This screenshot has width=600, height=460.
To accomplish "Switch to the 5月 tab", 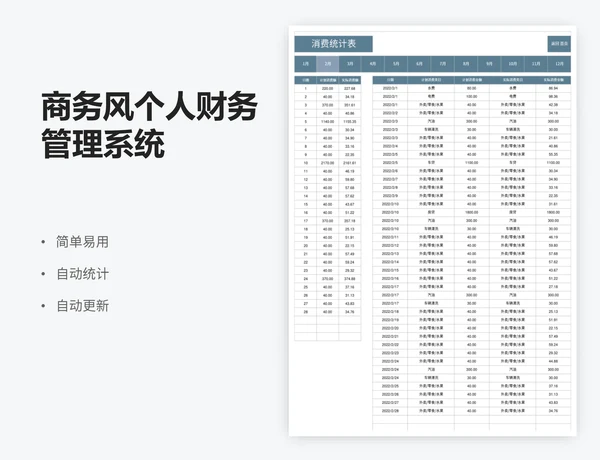I will (396, 64).
